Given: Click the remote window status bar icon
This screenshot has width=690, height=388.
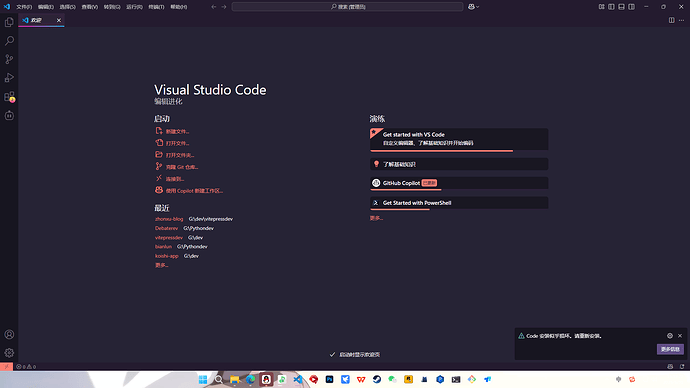Looking at the screenshot, I should pos(6,366).
